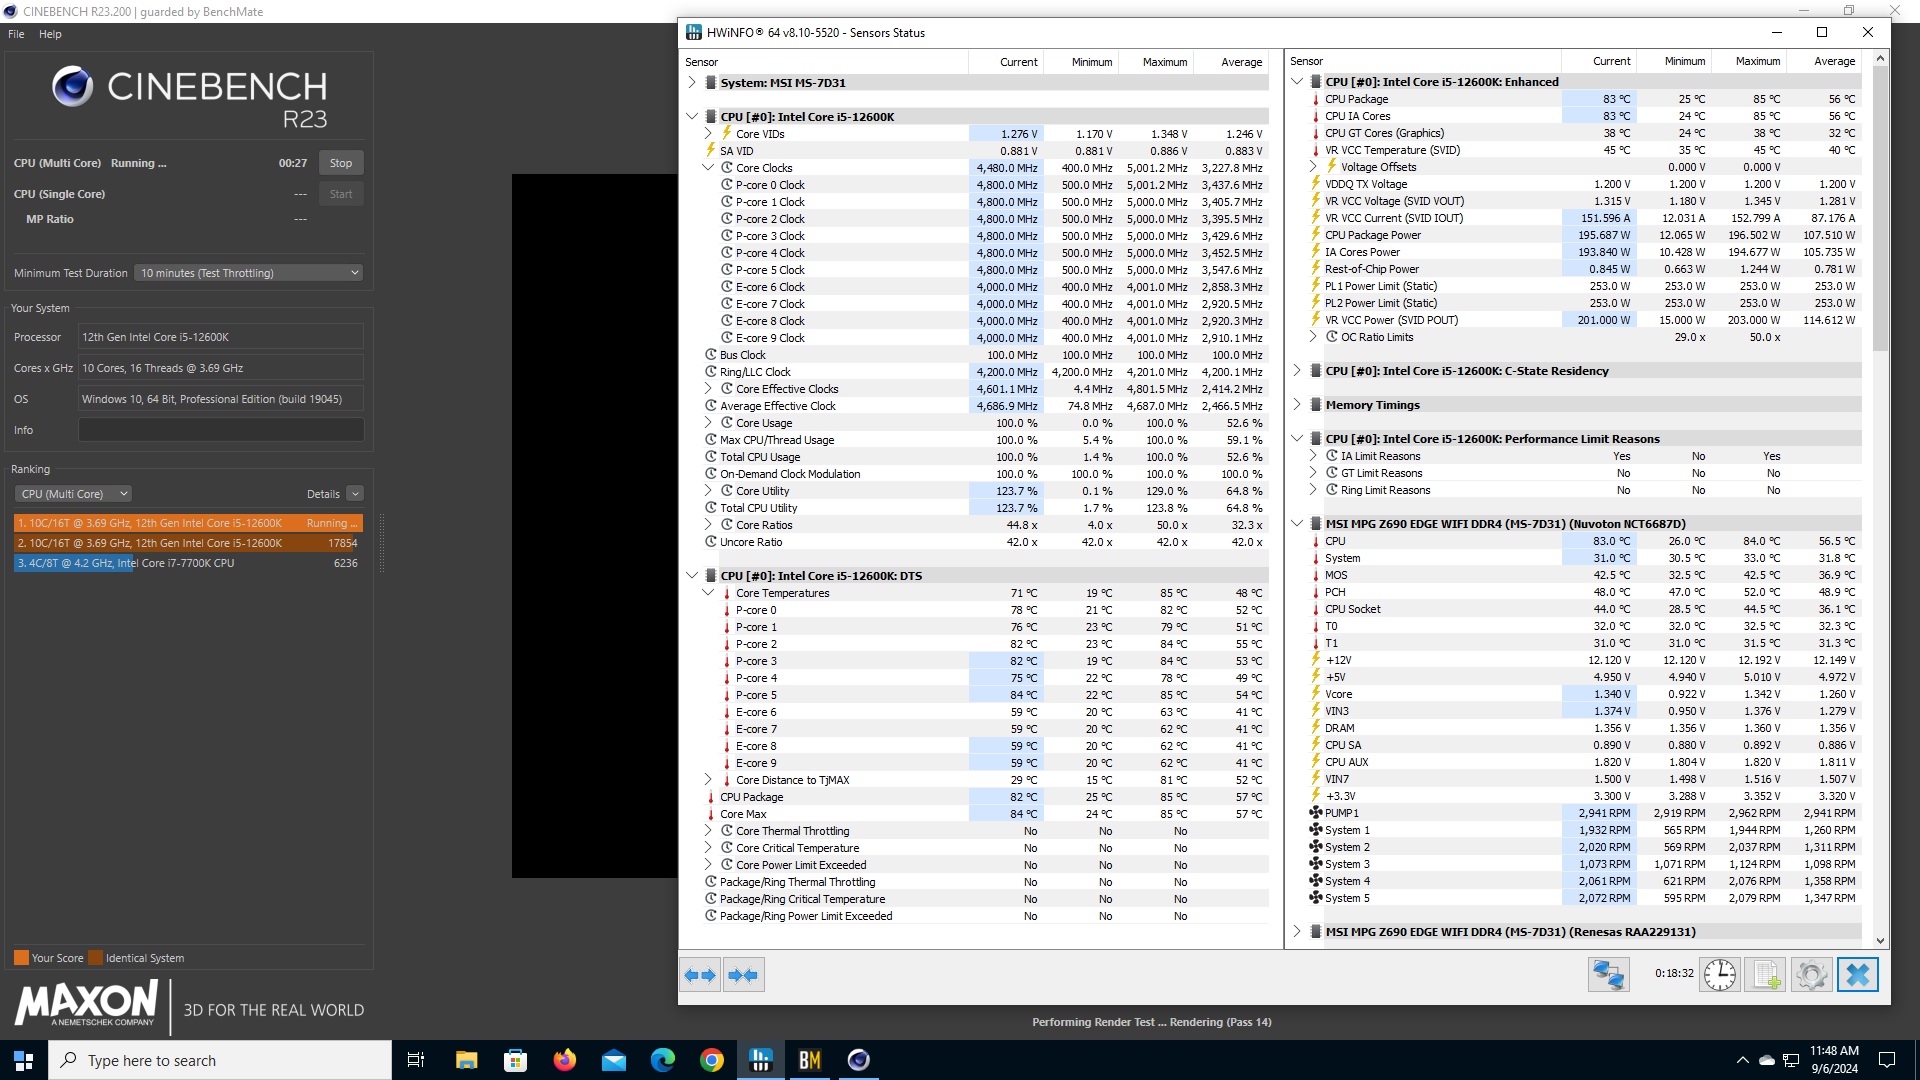Open HWiNFO network remote monitoring icon
The width and height of the screenshot is (1920, 1080).
[x=1608, y=975]
